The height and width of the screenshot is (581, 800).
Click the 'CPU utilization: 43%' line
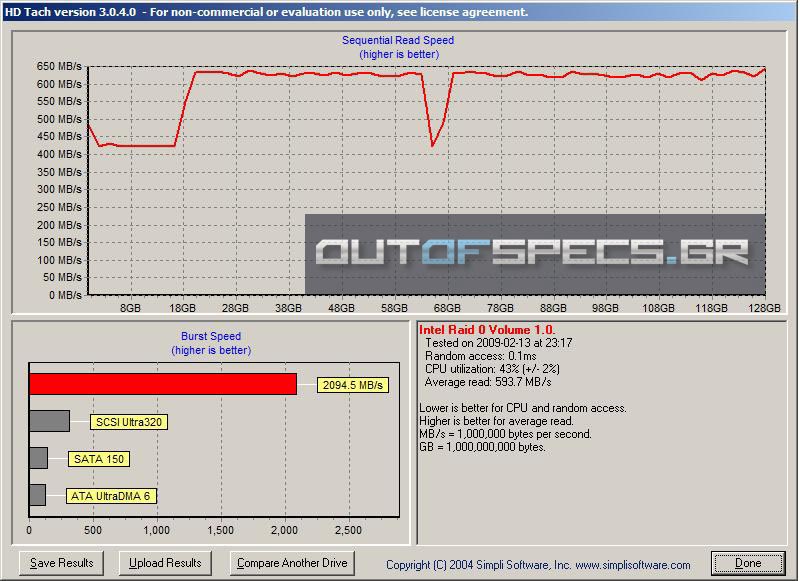tap(492, 369)
